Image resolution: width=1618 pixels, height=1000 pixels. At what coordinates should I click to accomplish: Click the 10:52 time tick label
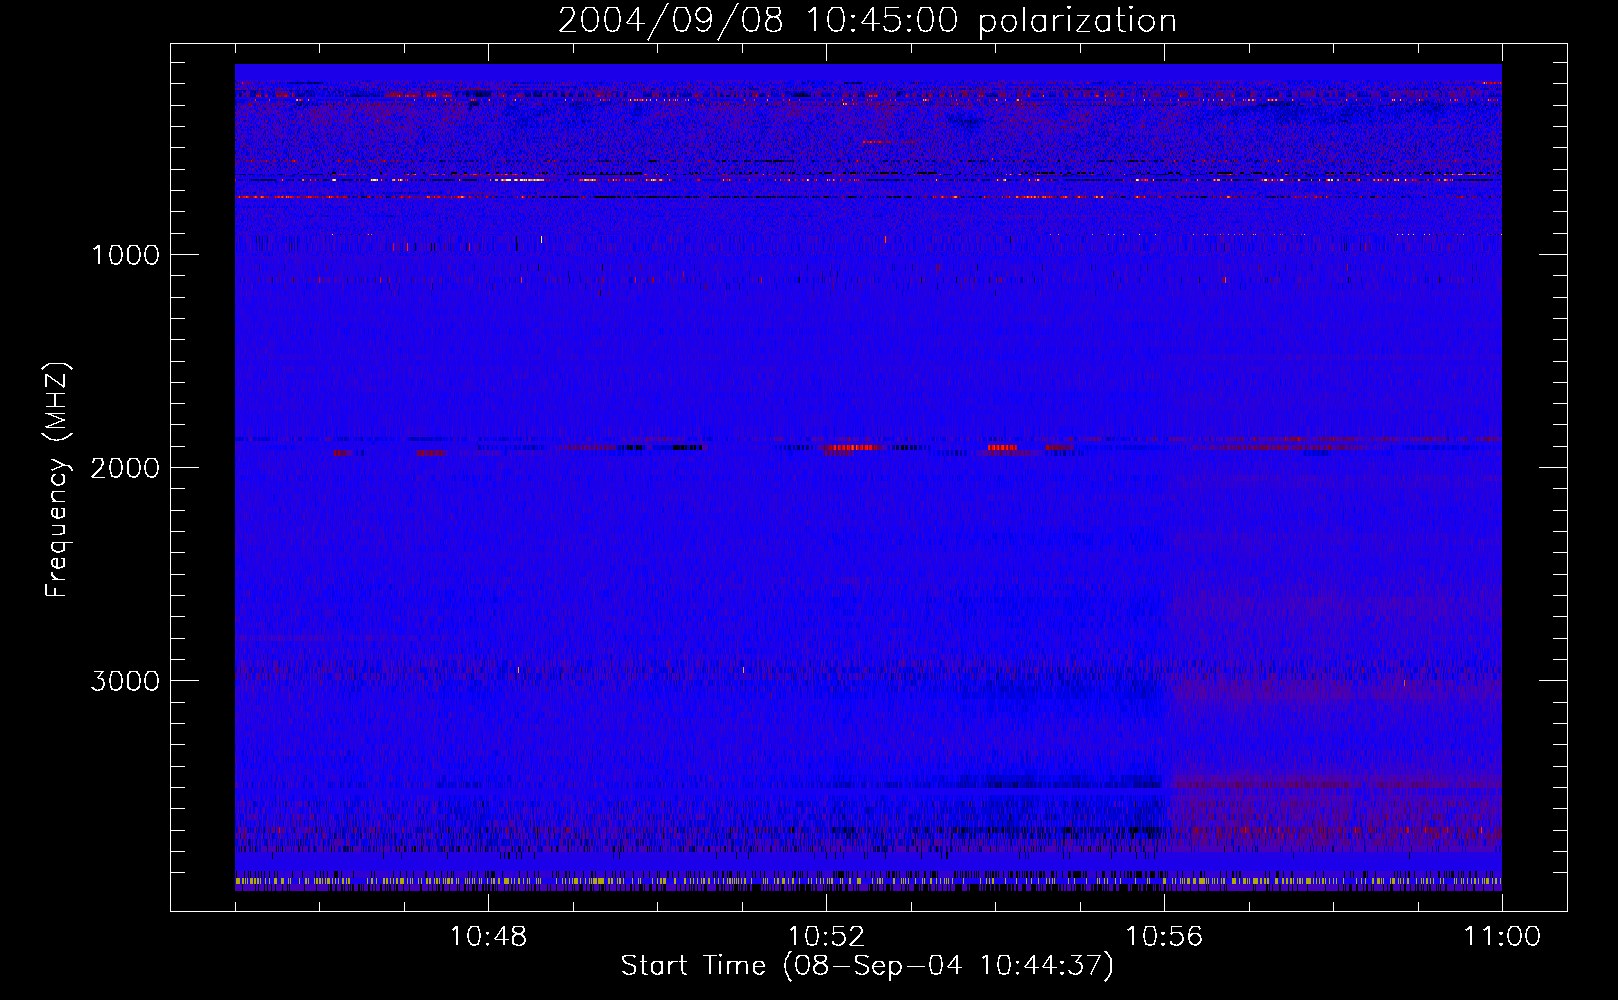(826, 937)
